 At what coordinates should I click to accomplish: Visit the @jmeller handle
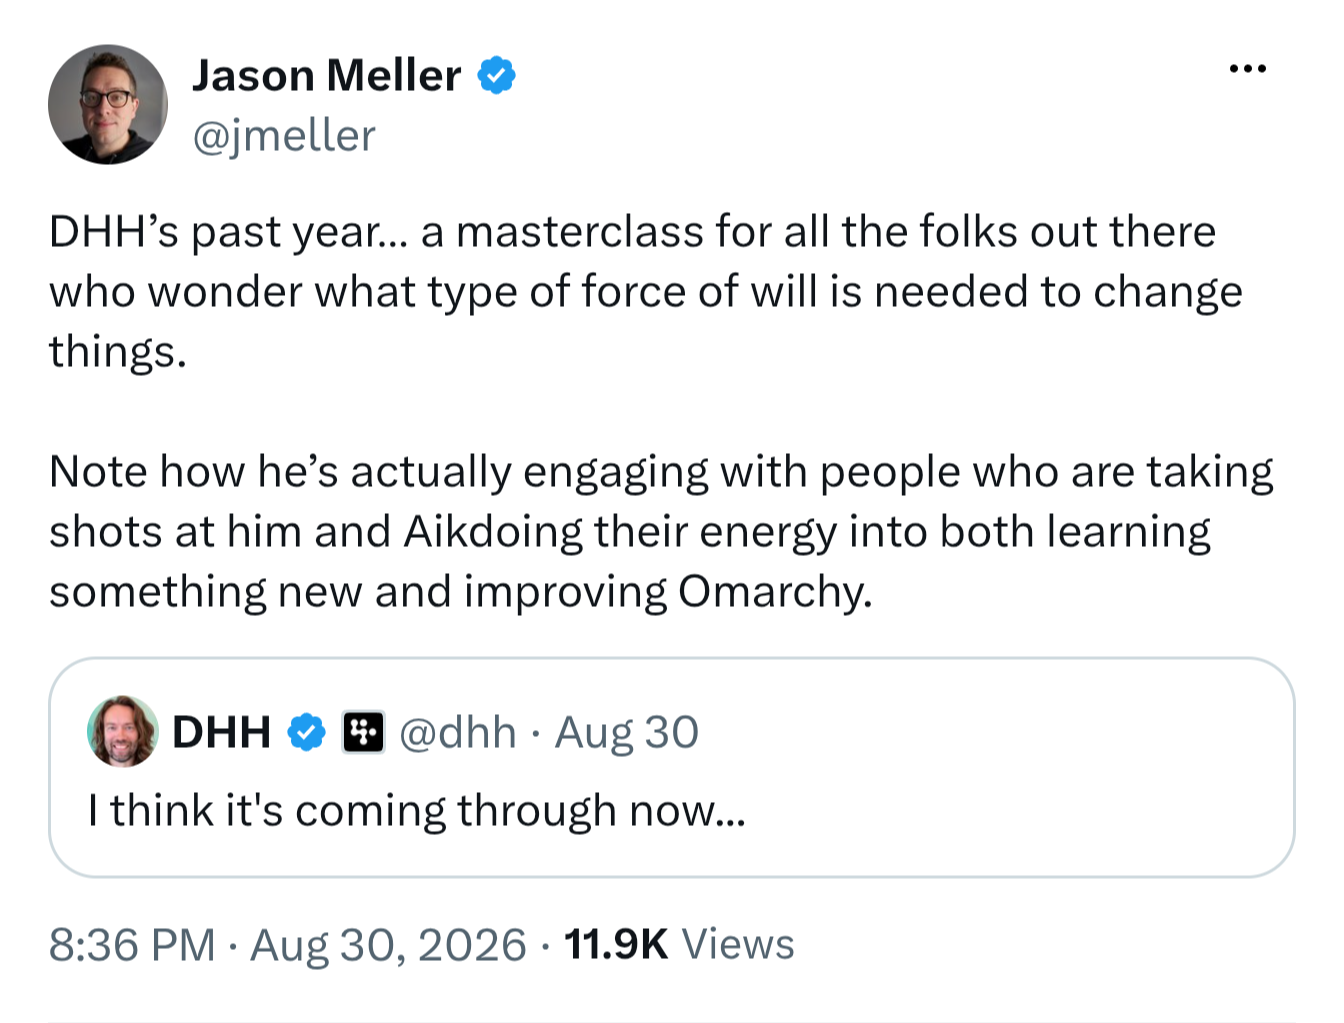coord(283,136)
